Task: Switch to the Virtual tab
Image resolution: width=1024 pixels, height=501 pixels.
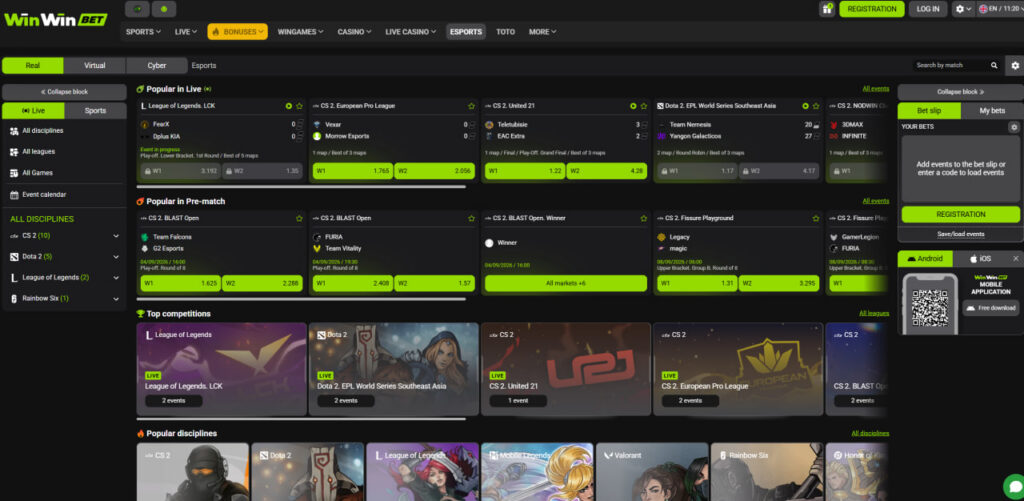Action: (x=95, y=65)
